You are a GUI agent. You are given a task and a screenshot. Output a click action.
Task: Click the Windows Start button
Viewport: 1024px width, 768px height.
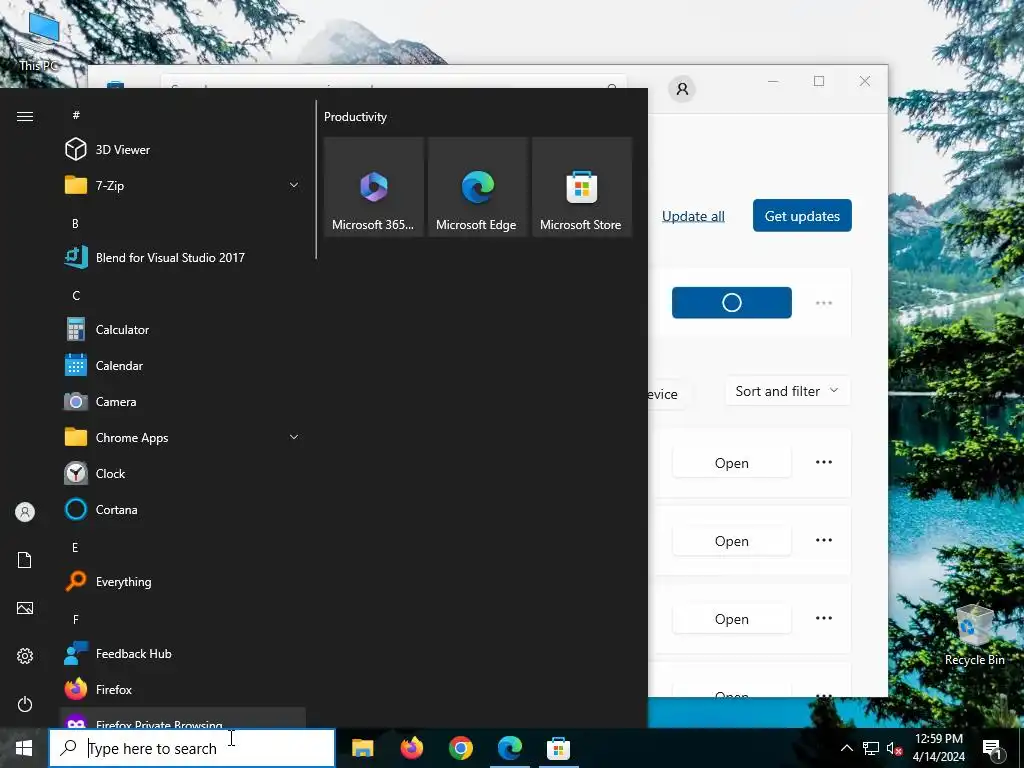coord(24,748)
